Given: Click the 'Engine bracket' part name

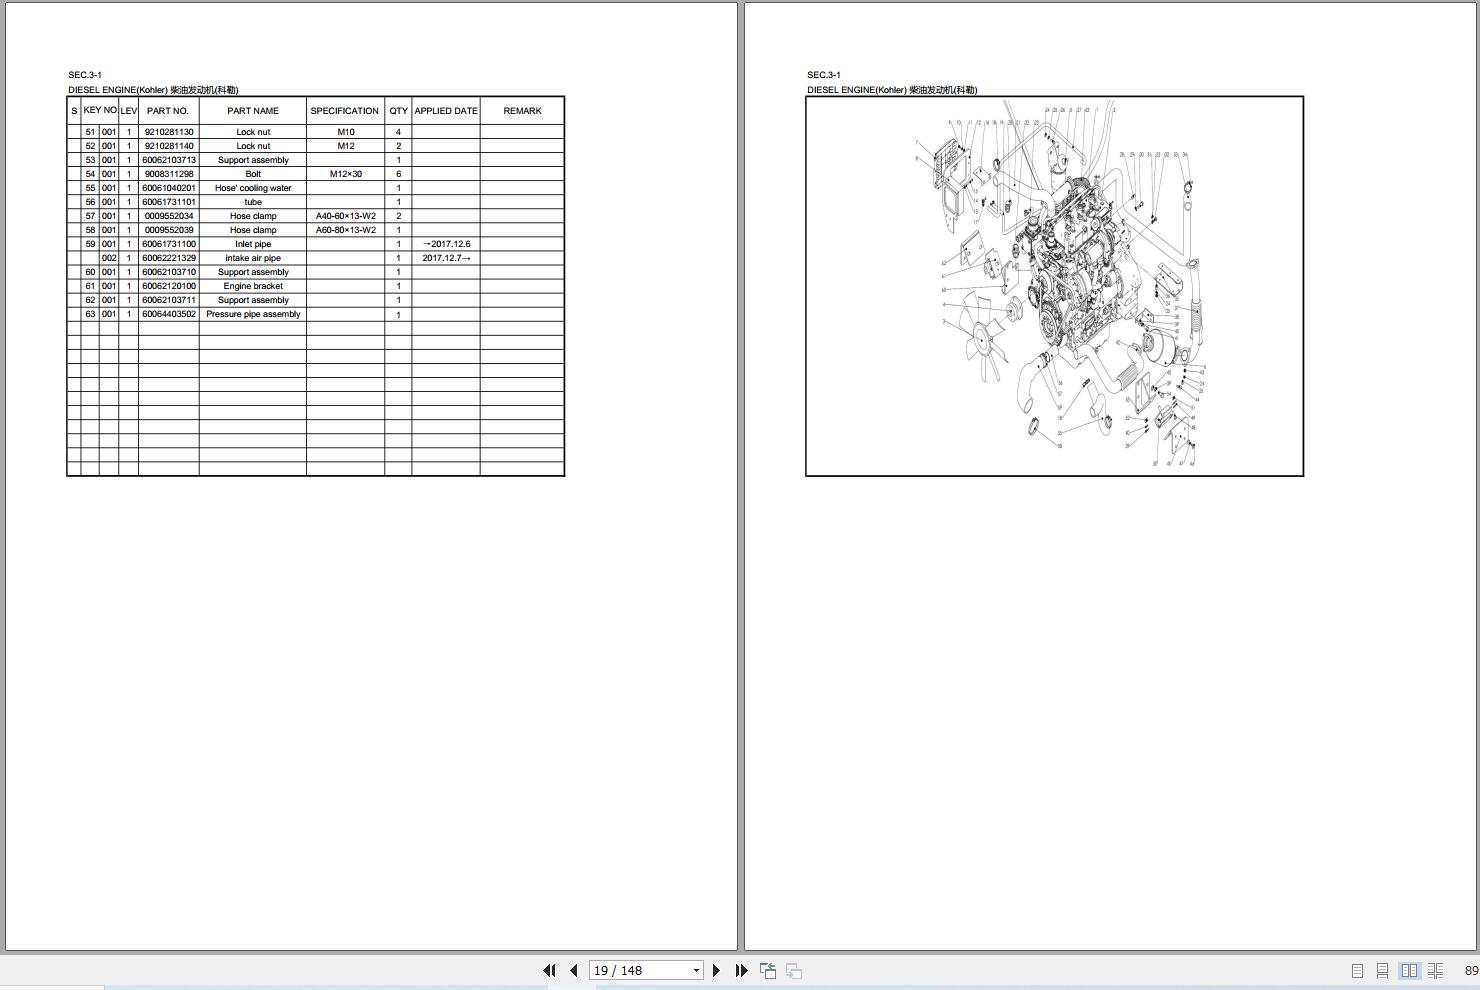Looking at the screenshot, I should [x=253, y=286].
